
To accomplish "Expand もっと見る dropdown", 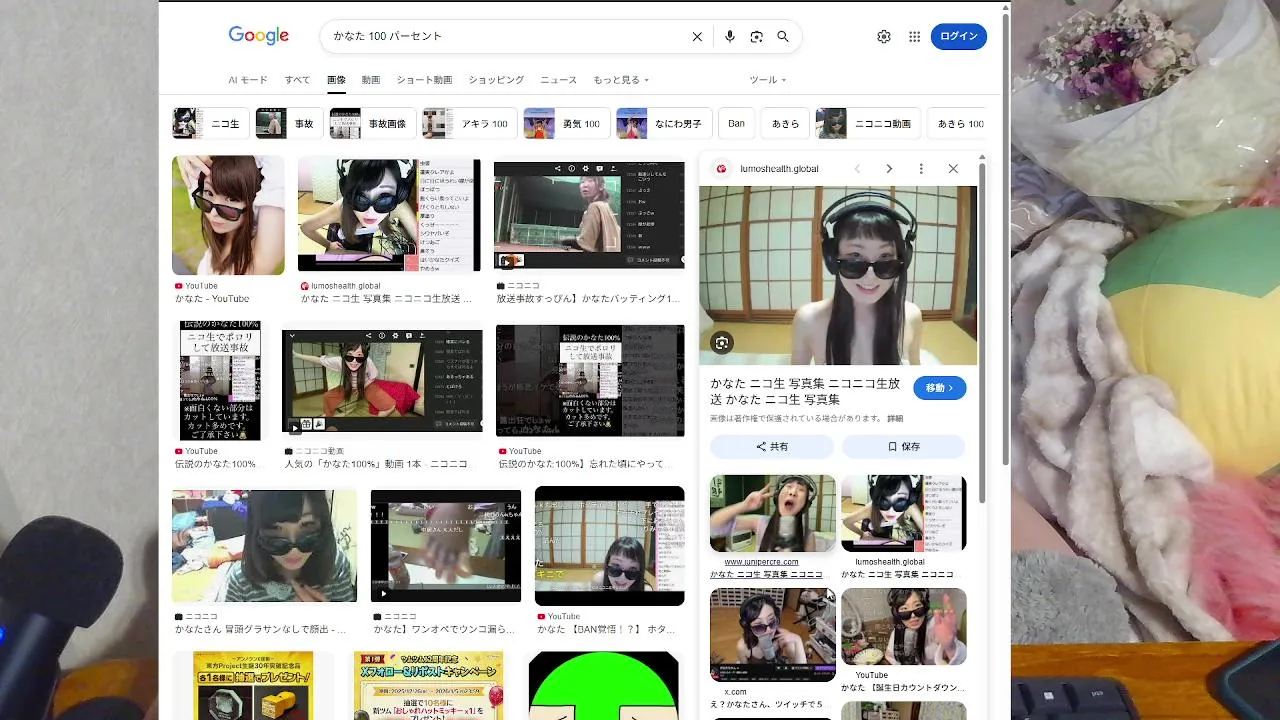I will click(621, 80).
